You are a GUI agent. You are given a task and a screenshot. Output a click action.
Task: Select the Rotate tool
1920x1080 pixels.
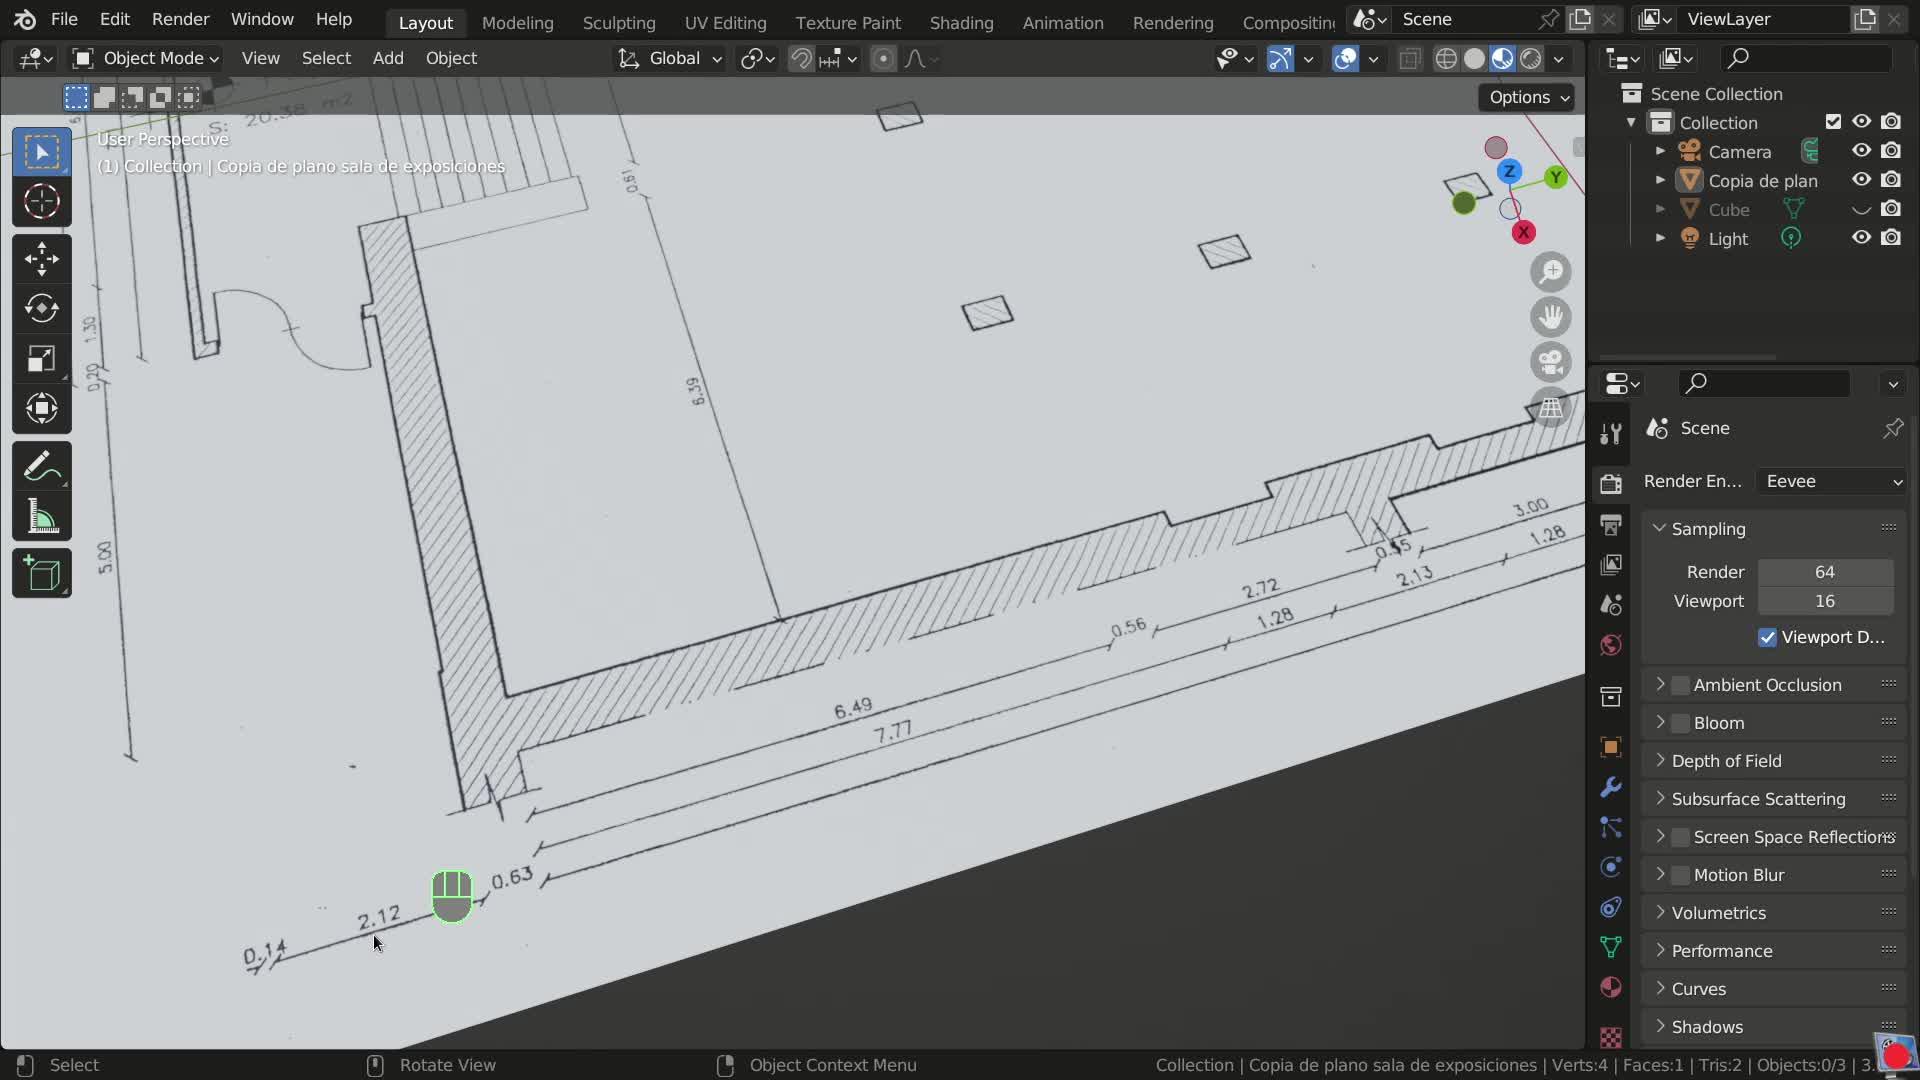click(x=41, y=308)
